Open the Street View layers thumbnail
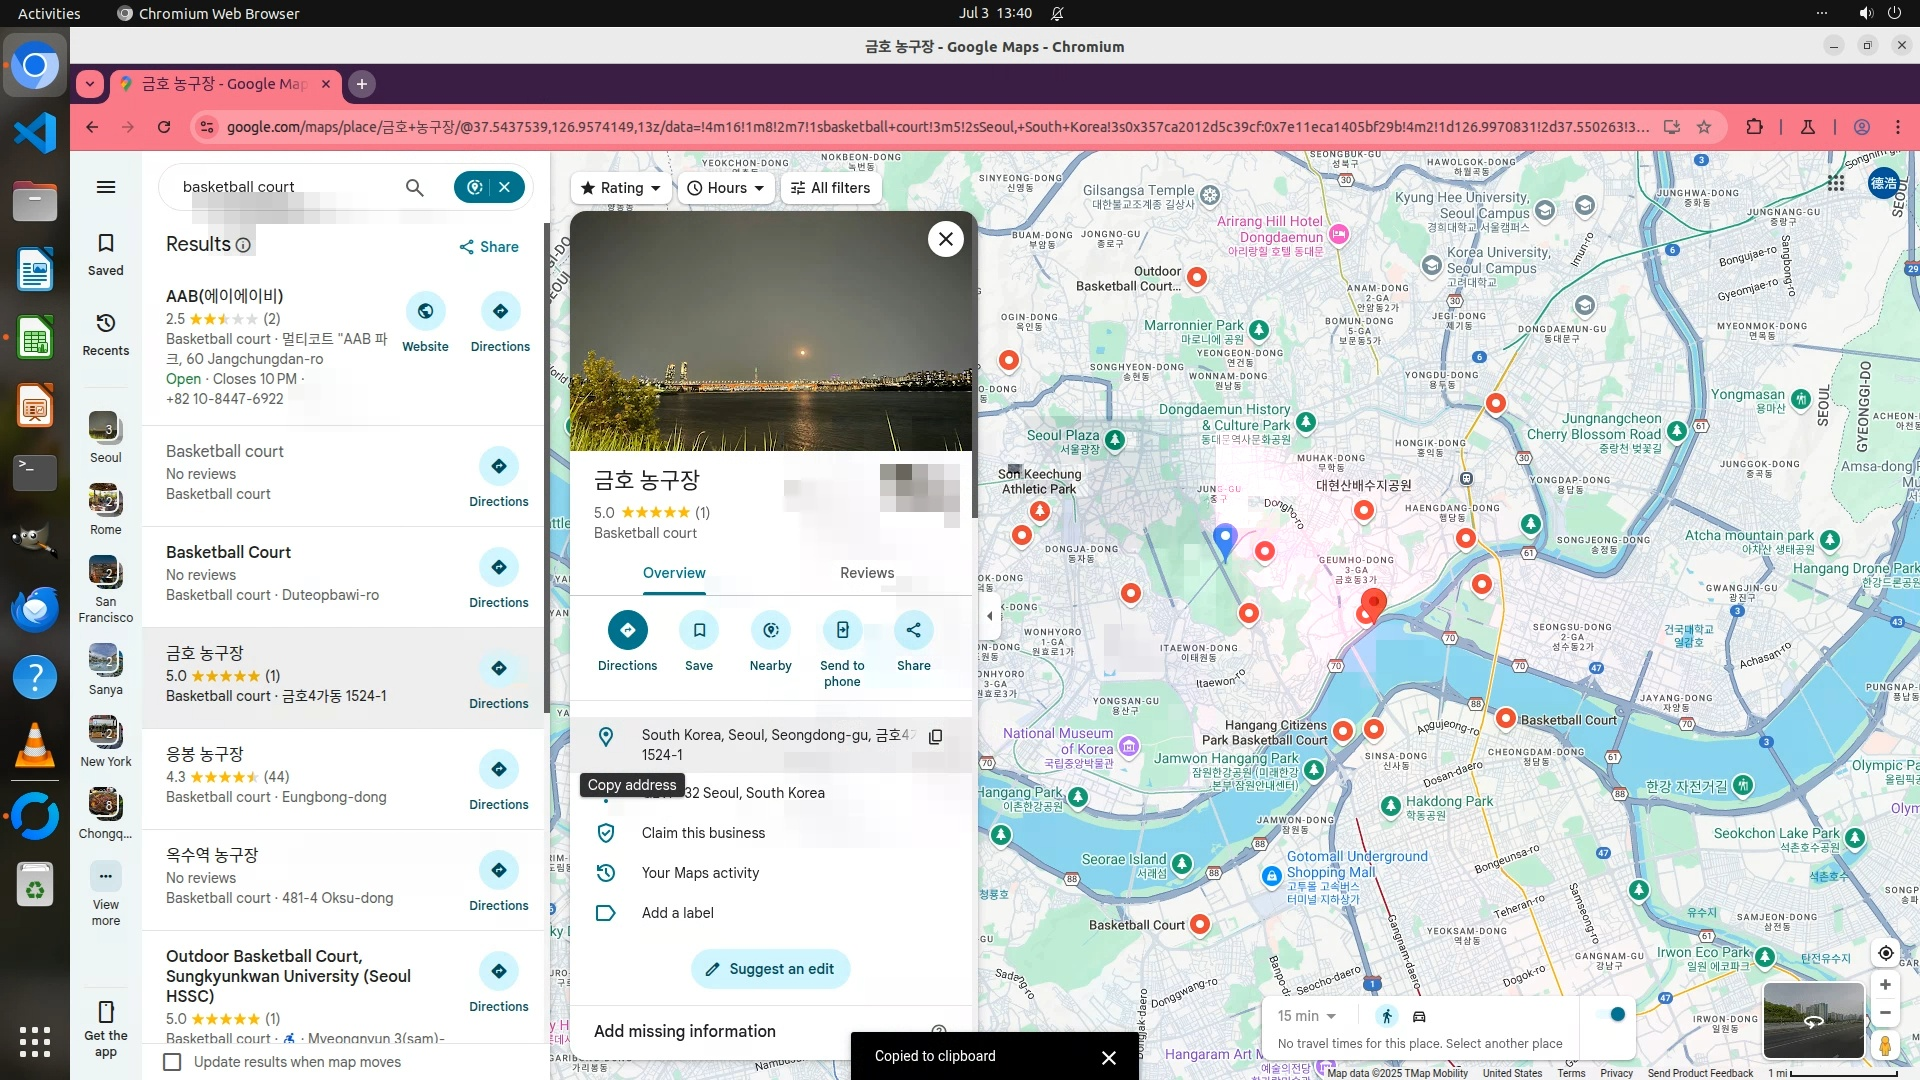This screenshot has height=1080, width=1920. [x=1813, y=1020]
